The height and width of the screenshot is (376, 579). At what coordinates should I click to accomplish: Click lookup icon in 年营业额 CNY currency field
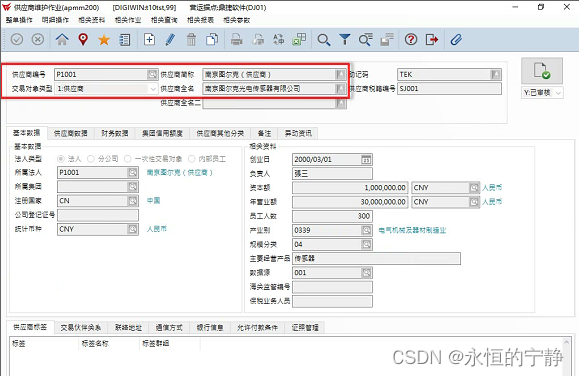pyautogui.click(x=474, y=202)
